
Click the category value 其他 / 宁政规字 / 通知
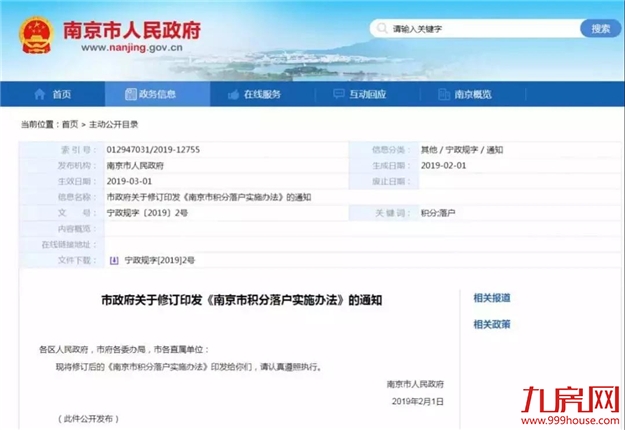pyautogui.click(x=462, y=150)
